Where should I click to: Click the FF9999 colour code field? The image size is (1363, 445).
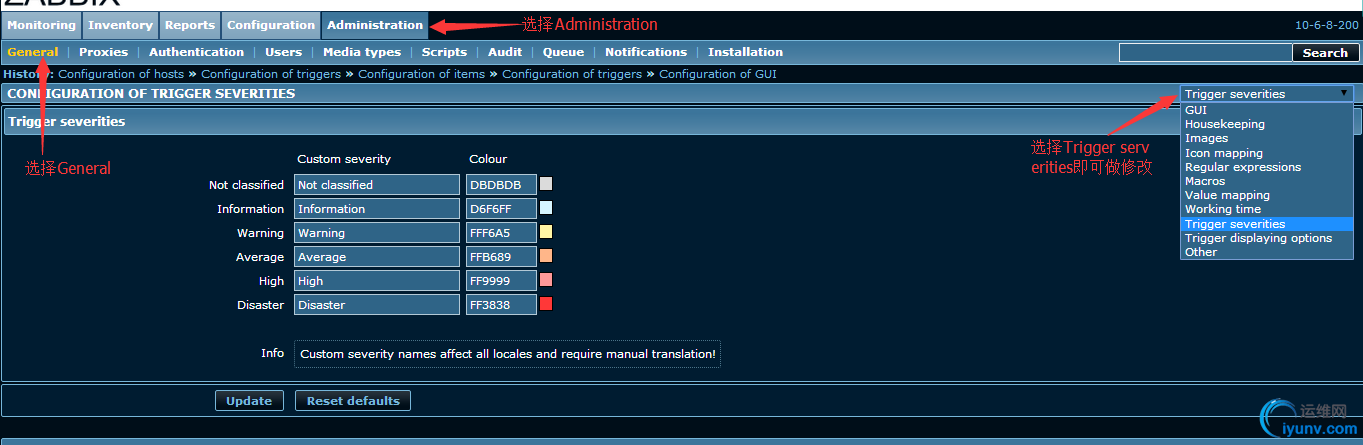[x=501, y=281]
